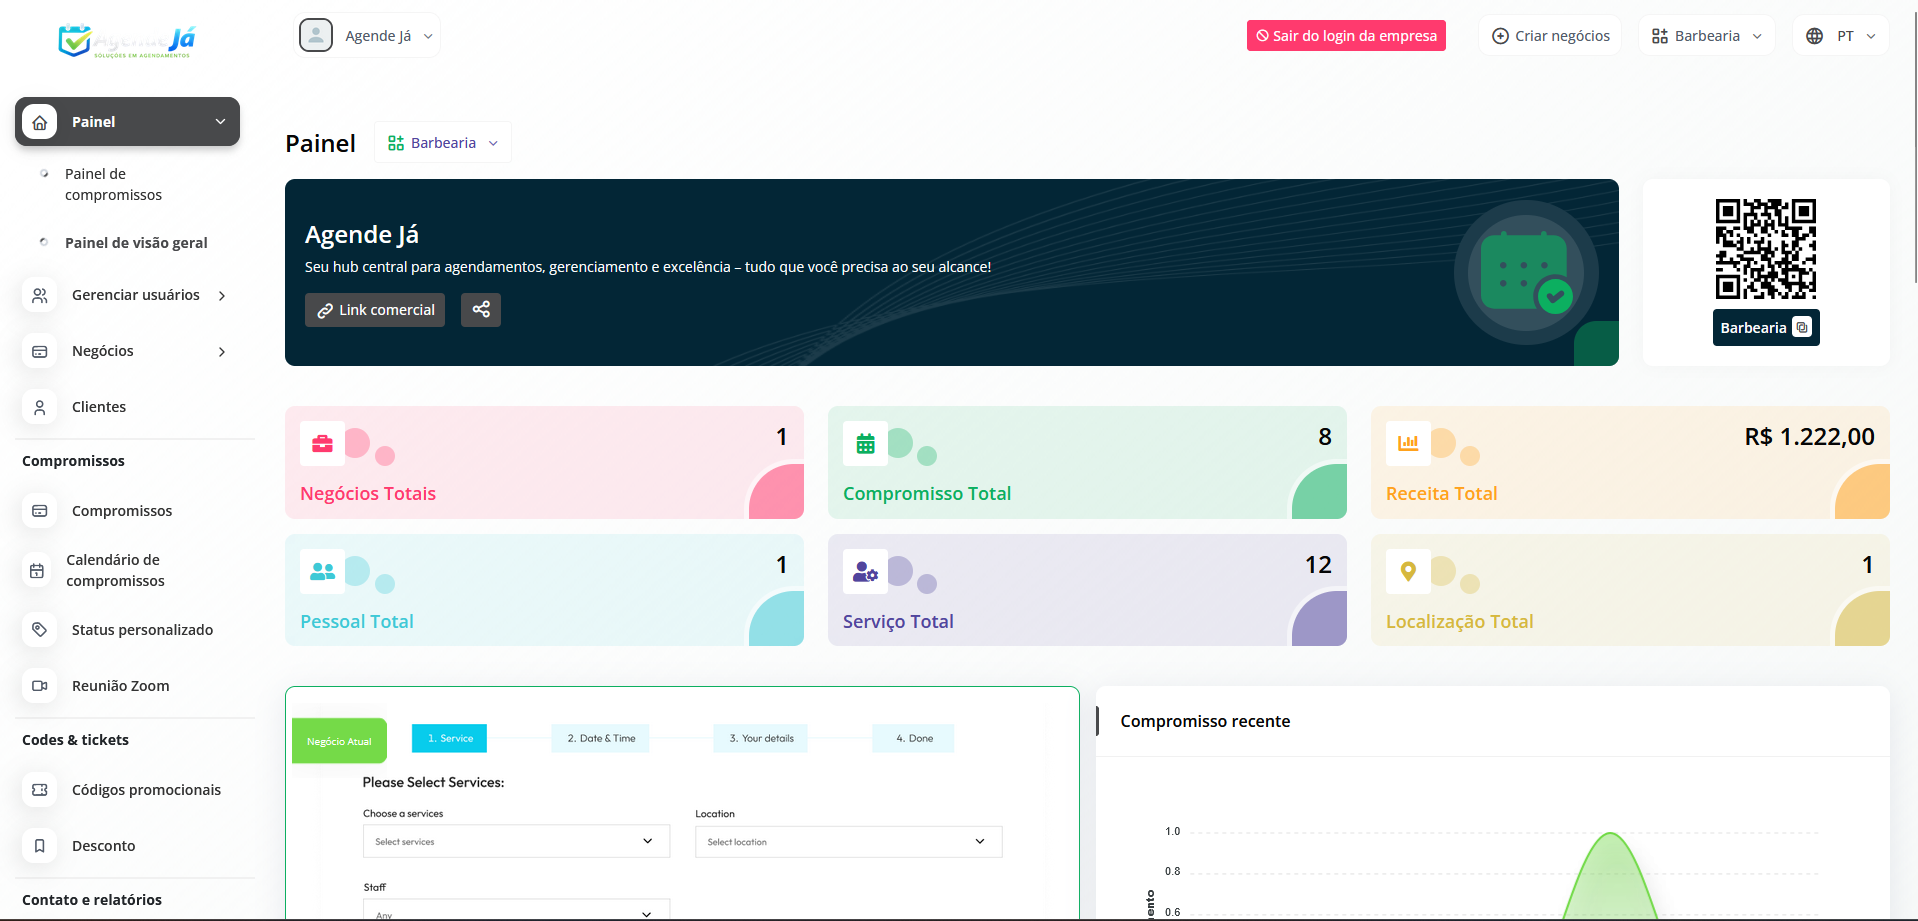The width and height of the screenshot is (1918, 921).
Task: Open the Barbearia business dropdown in header
Action: click(1707, 36)
